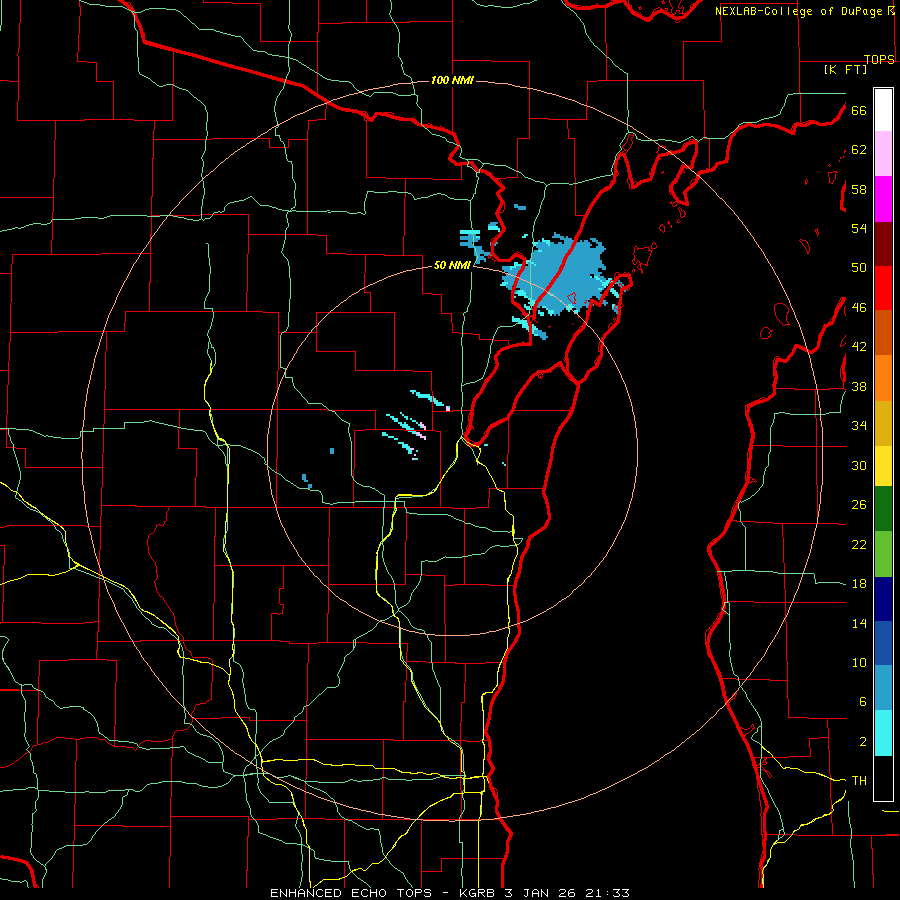Click the black TH legend segment
This screenshot has width=900, height=900.
883,778
